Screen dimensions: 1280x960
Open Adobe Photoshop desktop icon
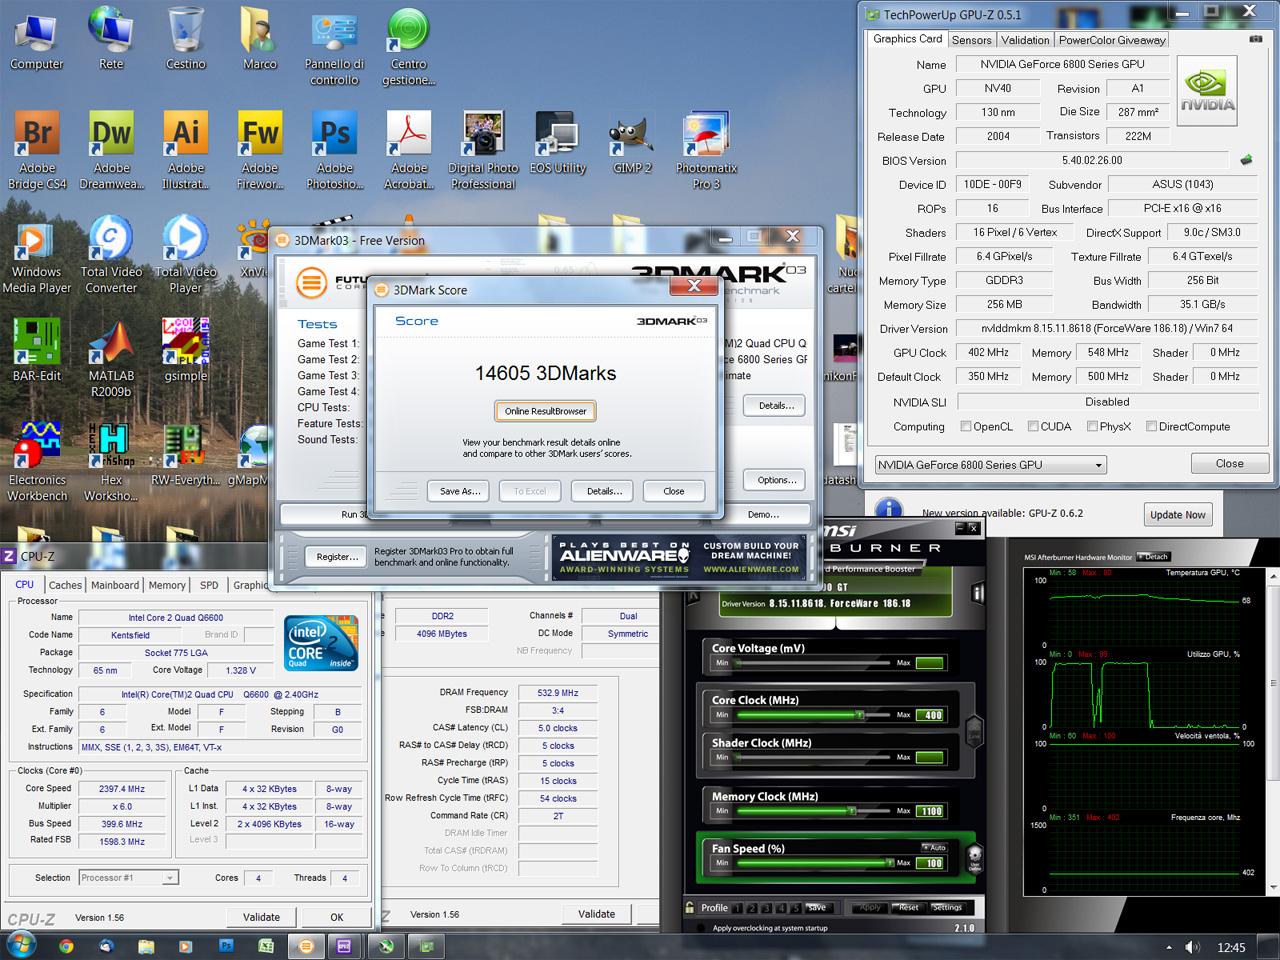coord(335,149)
